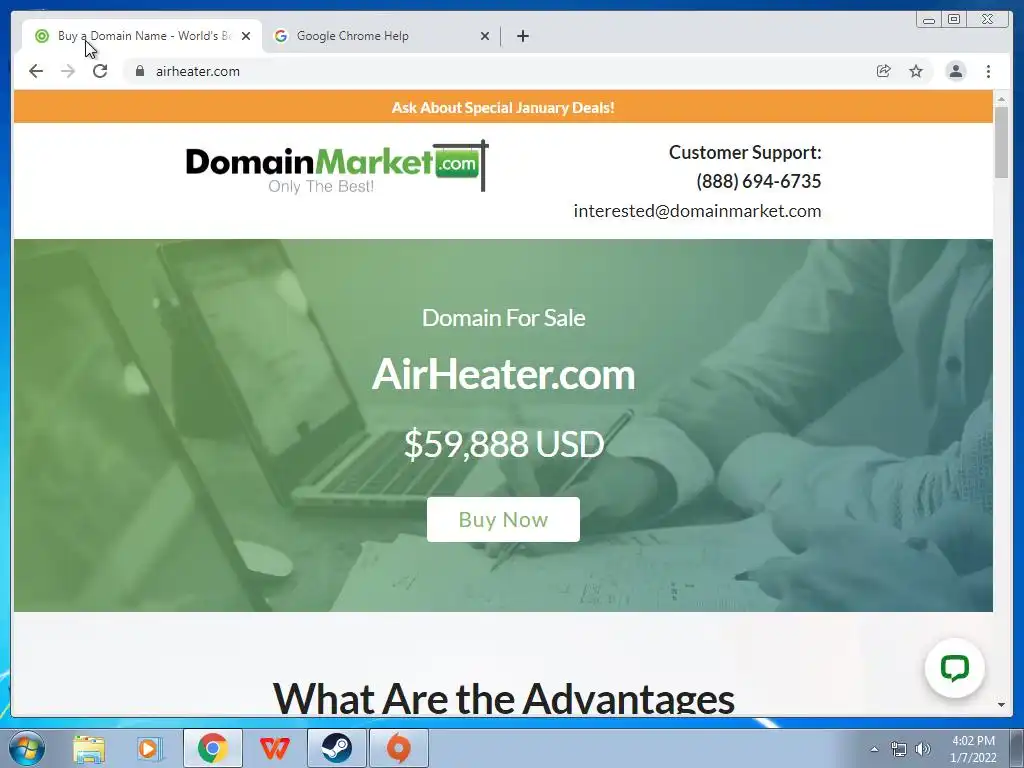The width and height of the screenshot is (1024, 768).
Task: Close the Google Chrome Help tab
Action: point(485,36)
